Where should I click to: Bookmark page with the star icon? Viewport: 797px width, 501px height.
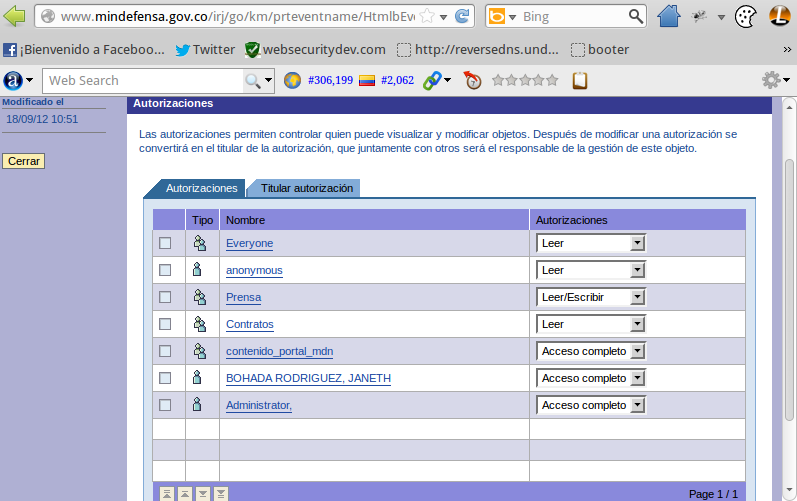click(427, 16)
